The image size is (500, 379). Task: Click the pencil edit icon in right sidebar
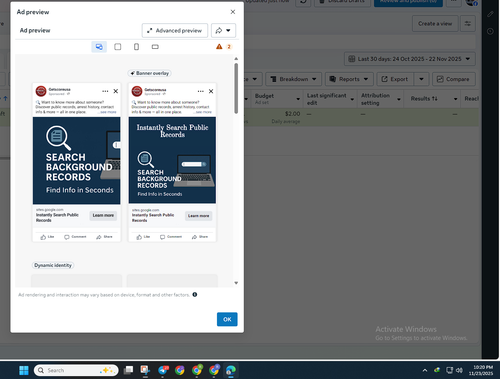tap(490, 14)
